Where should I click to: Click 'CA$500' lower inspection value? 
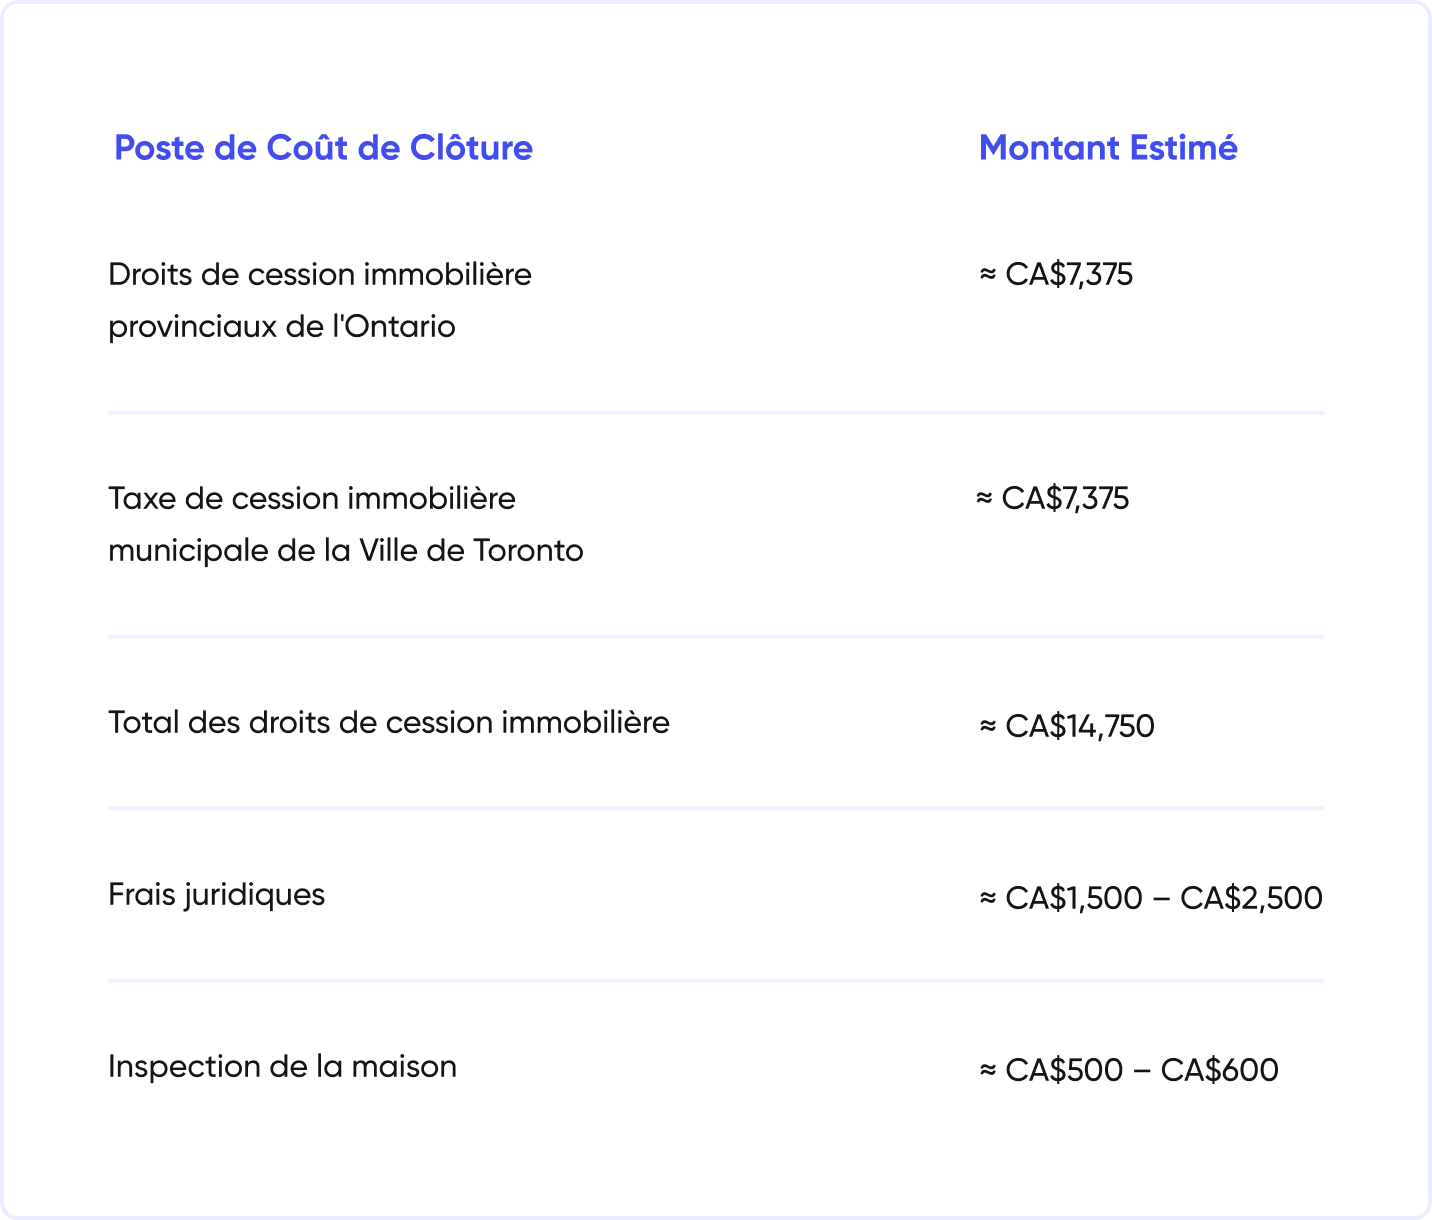(1064, 1071)
